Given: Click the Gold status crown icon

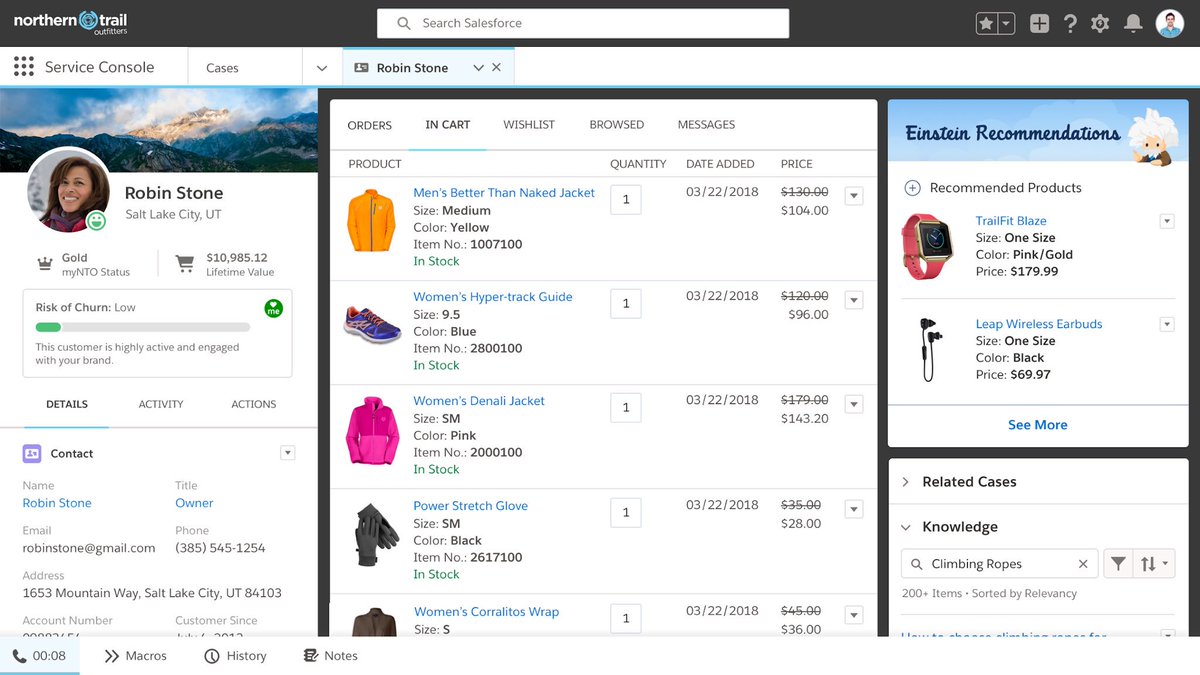Looking at the screenshot, I should (44, 264).
